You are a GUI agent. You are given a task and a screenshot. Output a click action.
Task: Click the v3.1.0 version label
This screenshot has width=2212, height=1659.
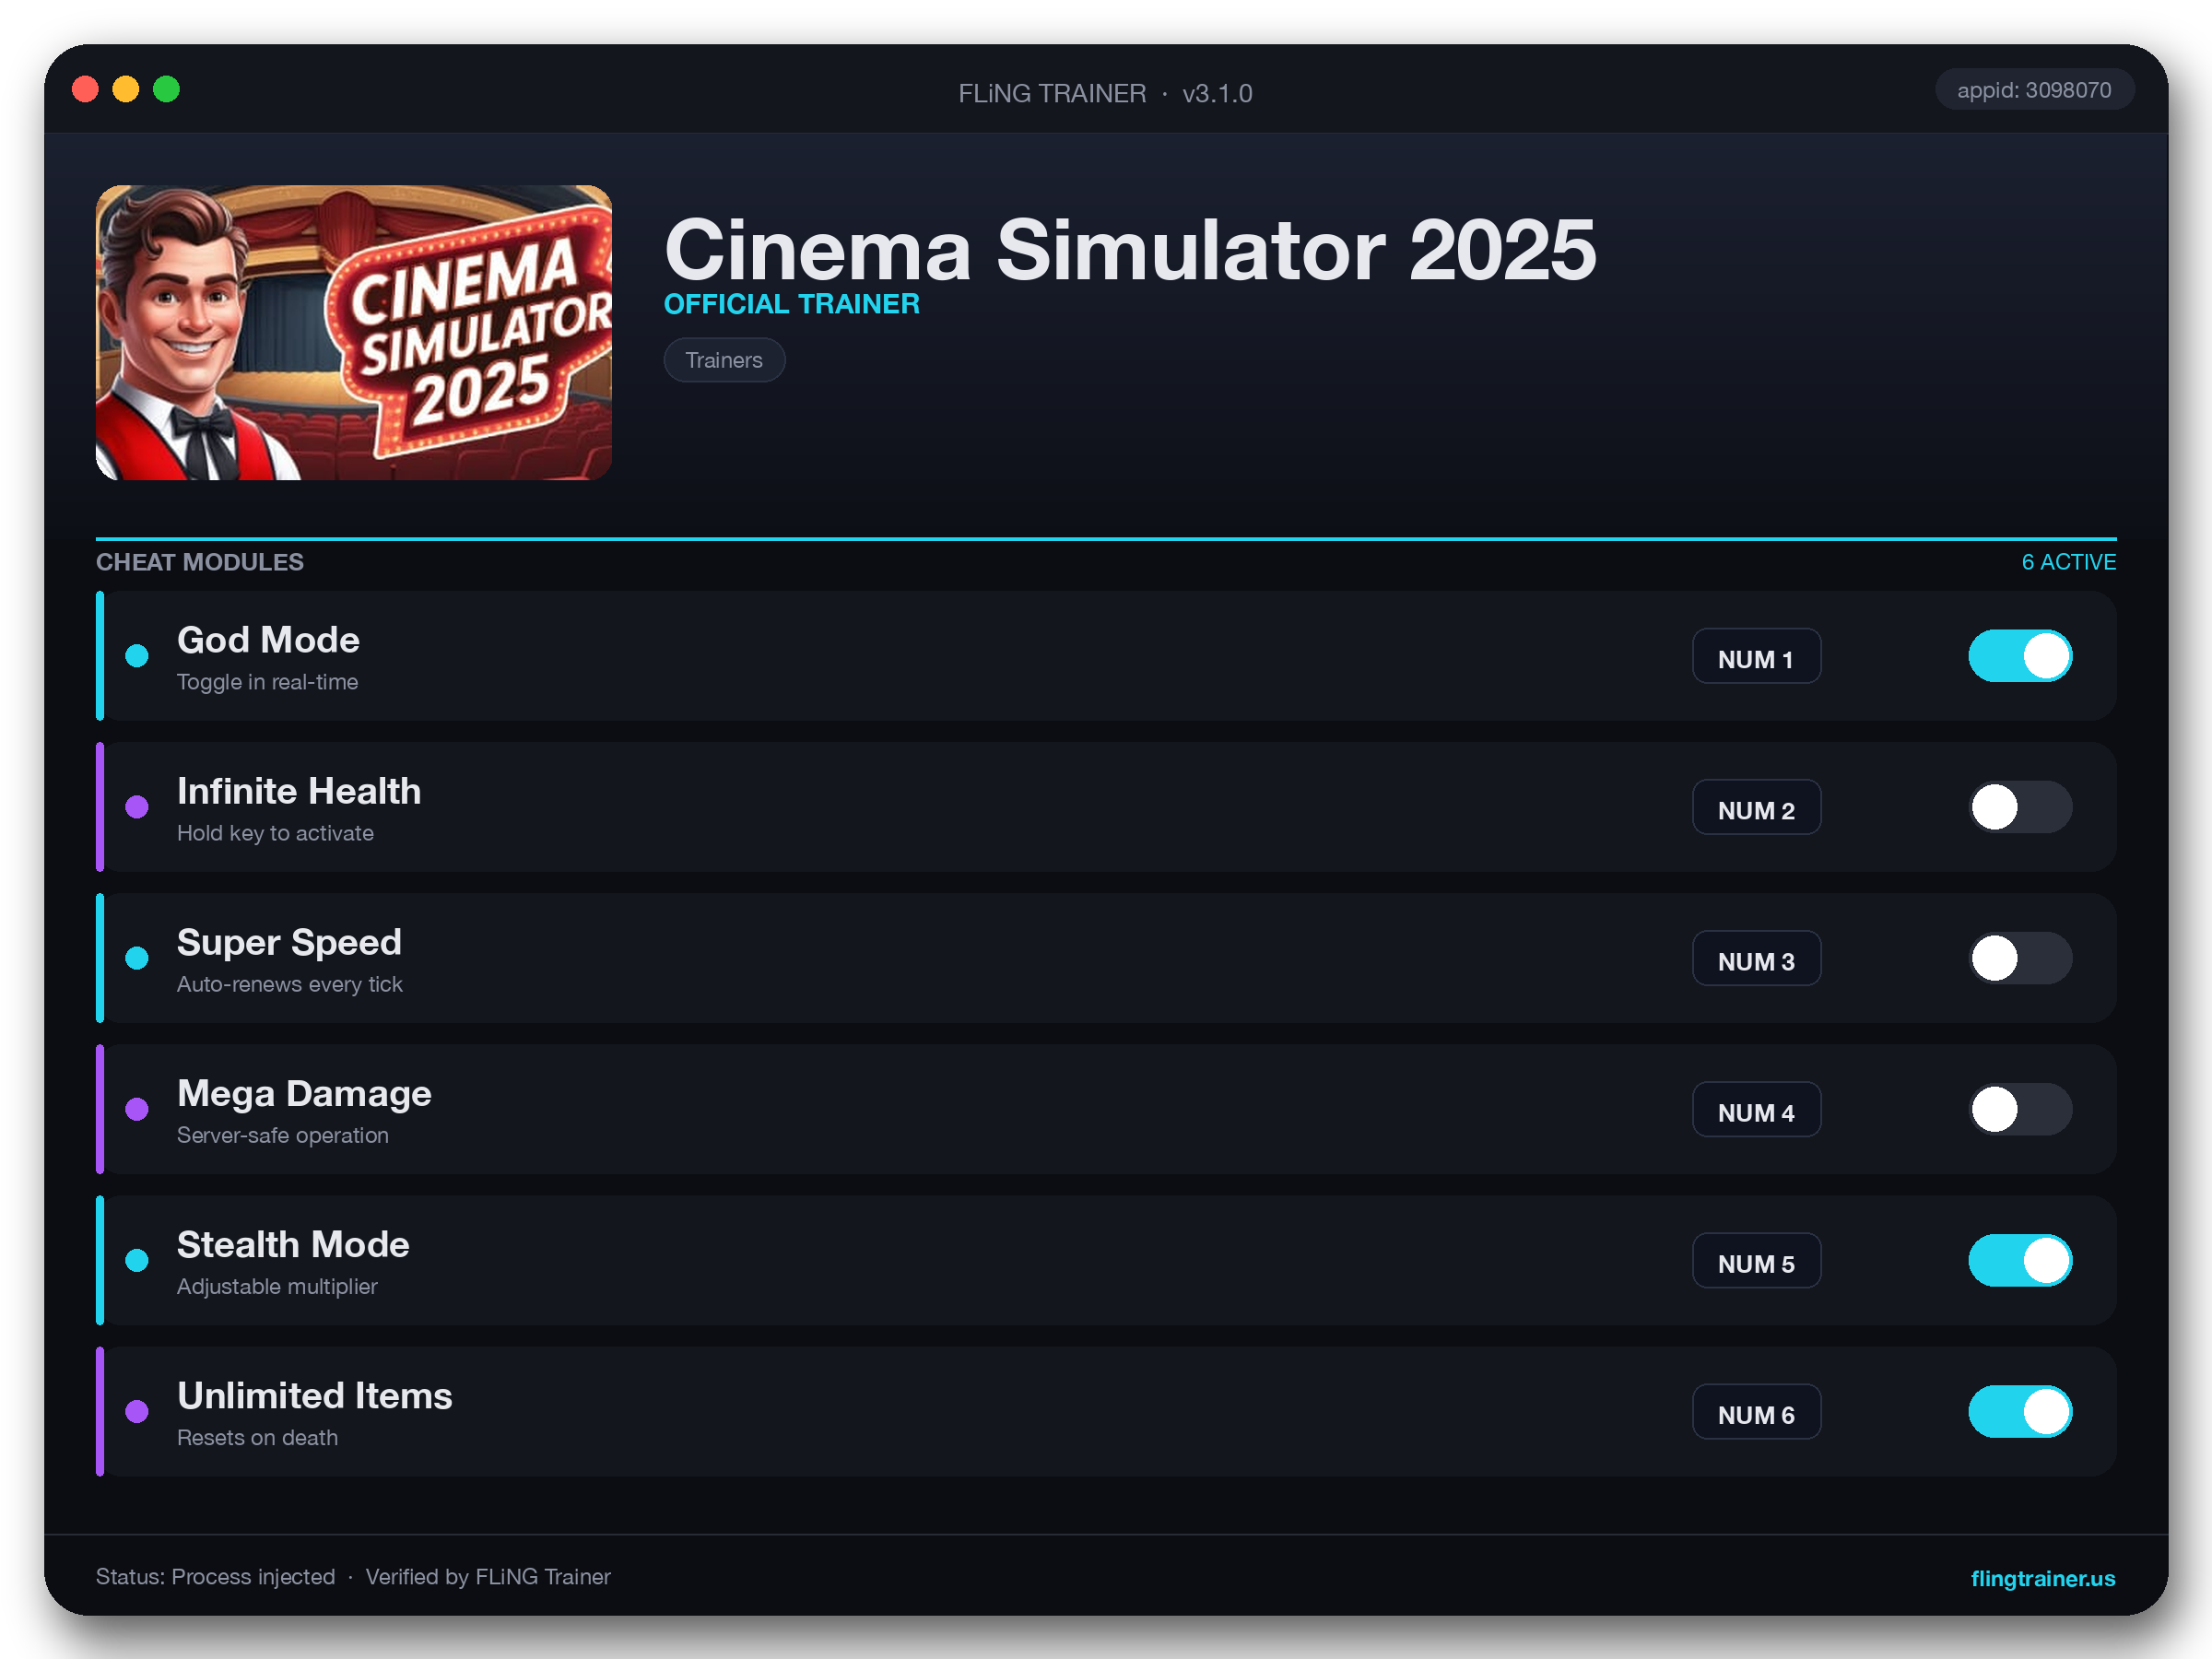coord(1217,93)
